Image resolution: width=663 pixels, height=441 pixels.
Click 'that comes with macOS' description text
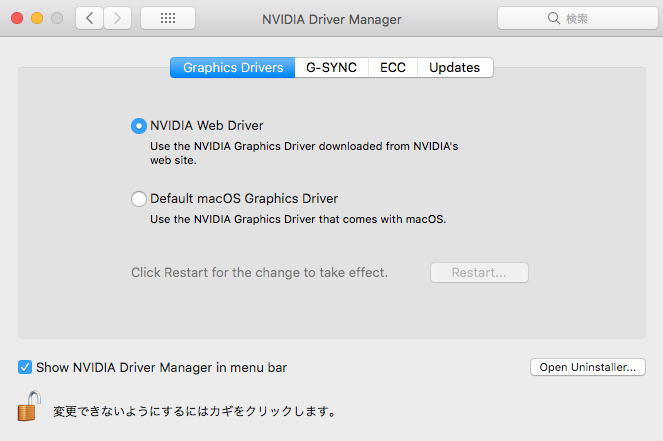pyautogui.click(x=298, y=219)
